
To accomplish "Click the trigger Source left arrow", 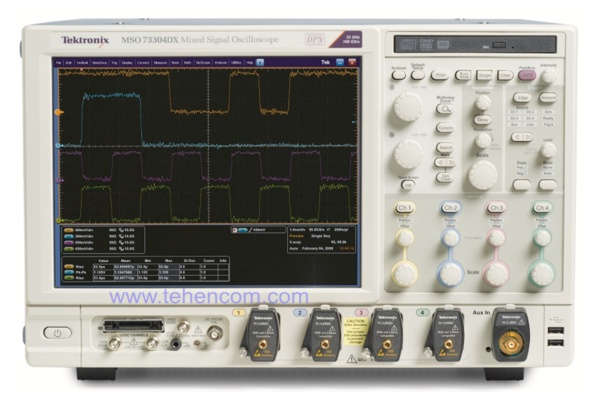I will [x=517, y=137].
